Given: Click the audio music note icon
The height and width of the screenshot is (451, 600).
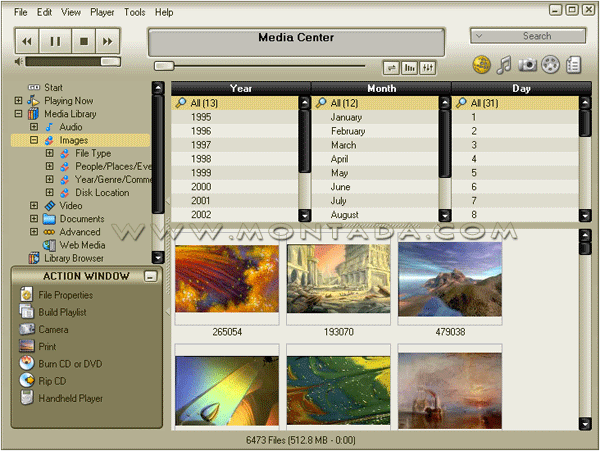Looking at the screenshot, I should pyautogui.click(x=504, y=65).
